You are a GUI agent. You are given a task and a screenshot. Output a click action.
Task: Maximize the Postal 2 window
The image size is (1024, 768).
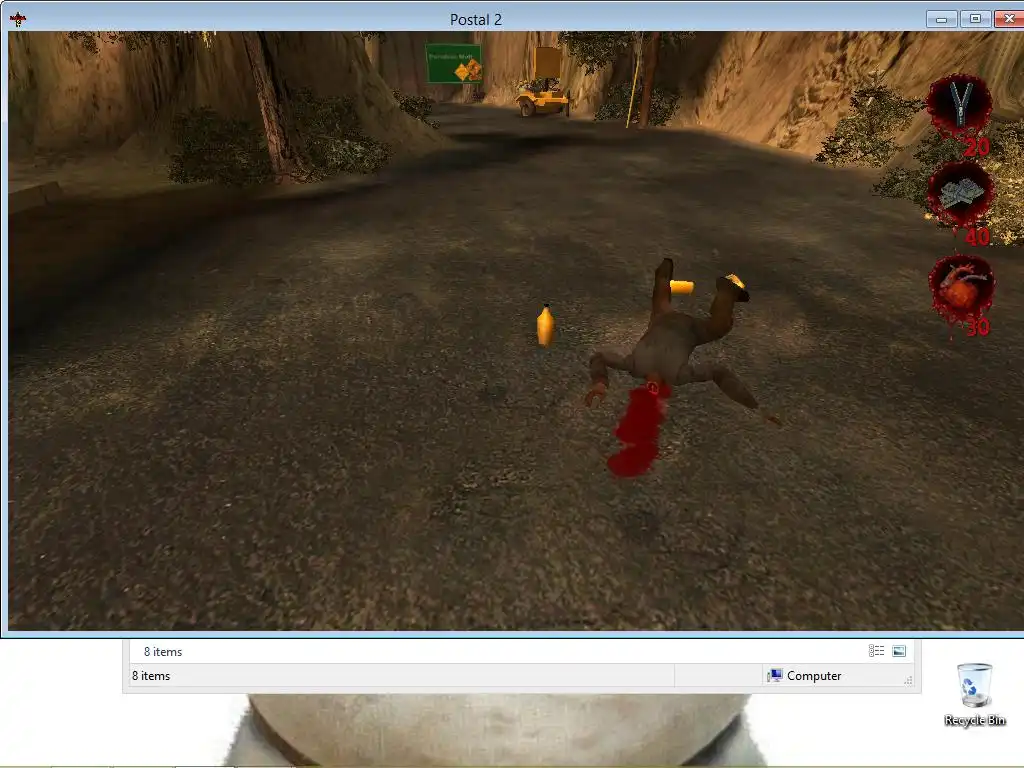tap(975, 19)
